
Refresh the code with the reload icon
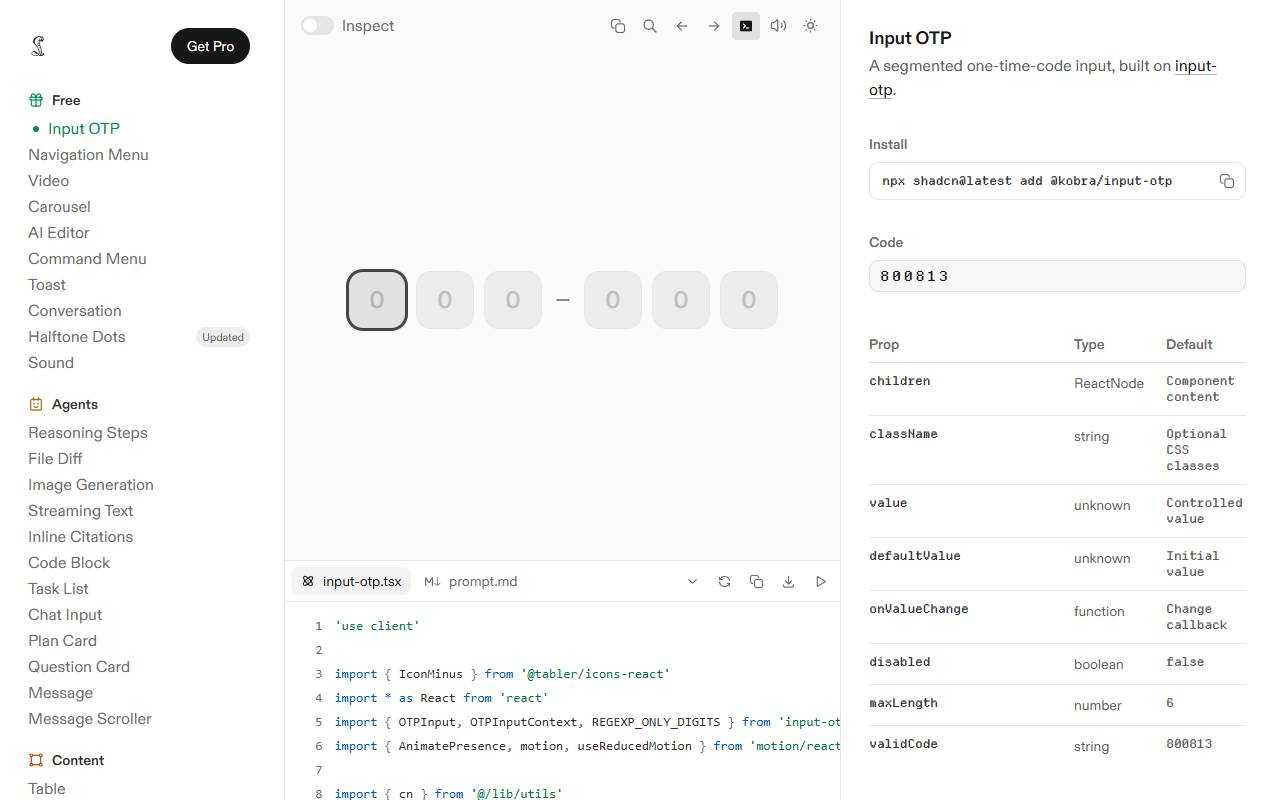tap(724, 581)
